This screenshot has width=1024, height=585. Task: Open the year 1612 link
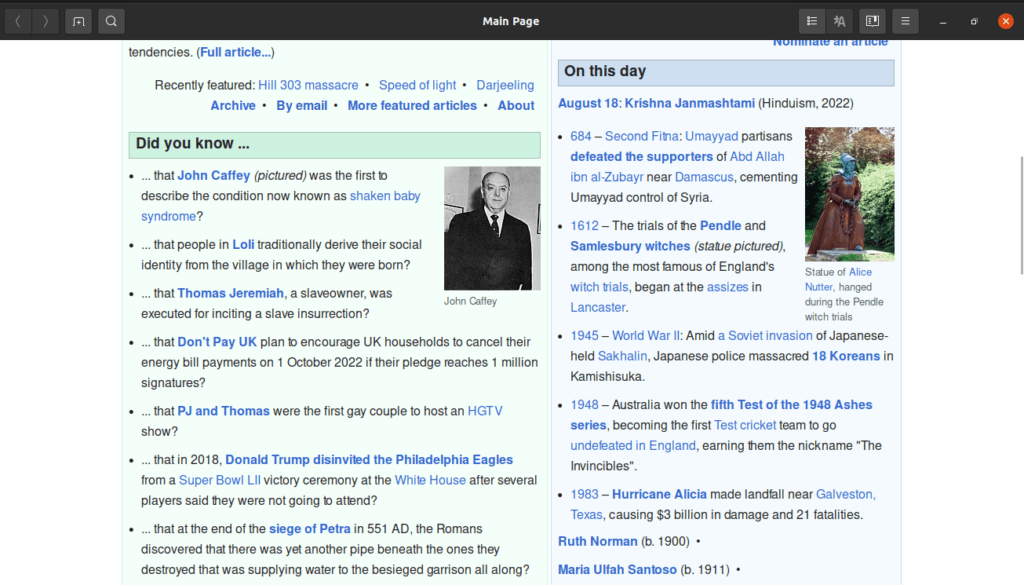tap(584, 226)
